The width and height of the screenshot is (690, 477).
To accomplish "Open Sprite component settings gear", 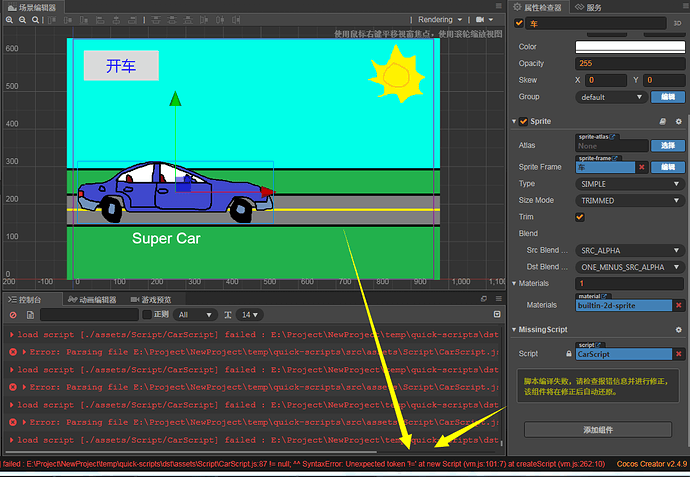I will click(677, 121).
